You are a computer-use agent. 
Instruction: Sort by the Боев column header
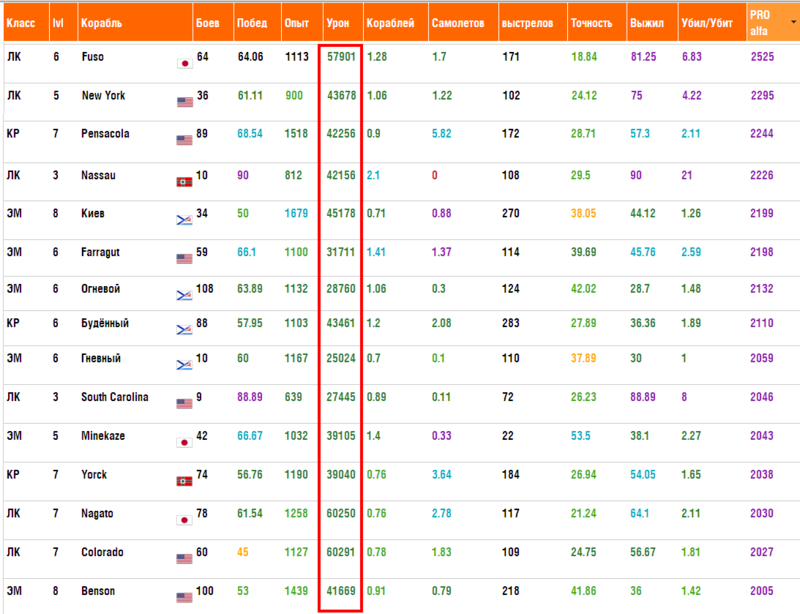coord(208,23)
